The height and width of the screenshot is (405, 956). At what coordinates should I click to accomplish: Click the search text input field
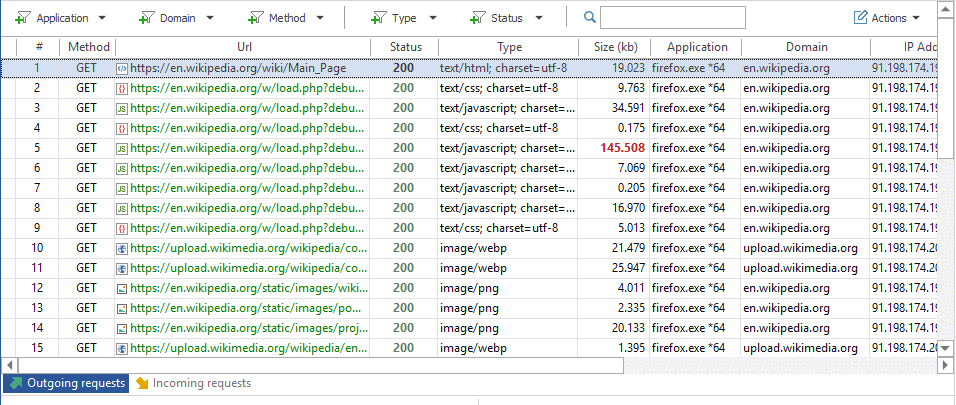(672, 18)
